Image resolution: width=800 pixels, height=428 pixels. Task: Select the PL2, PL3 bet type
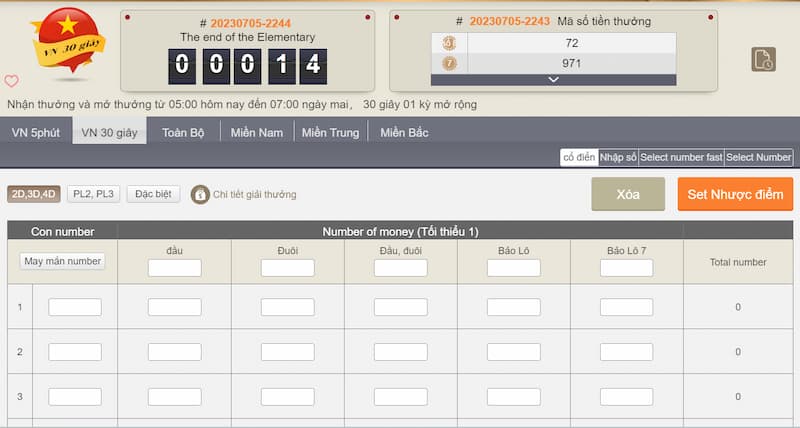point(94,194)
